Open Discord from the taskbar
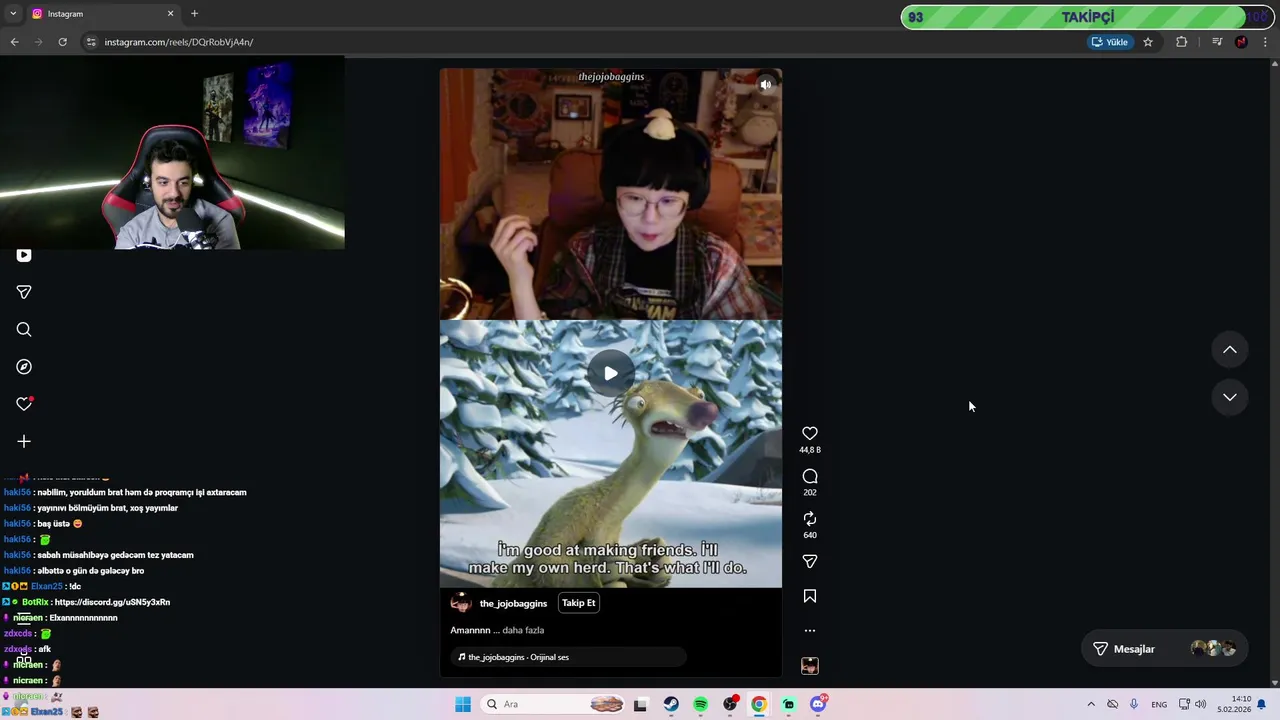 818,704
